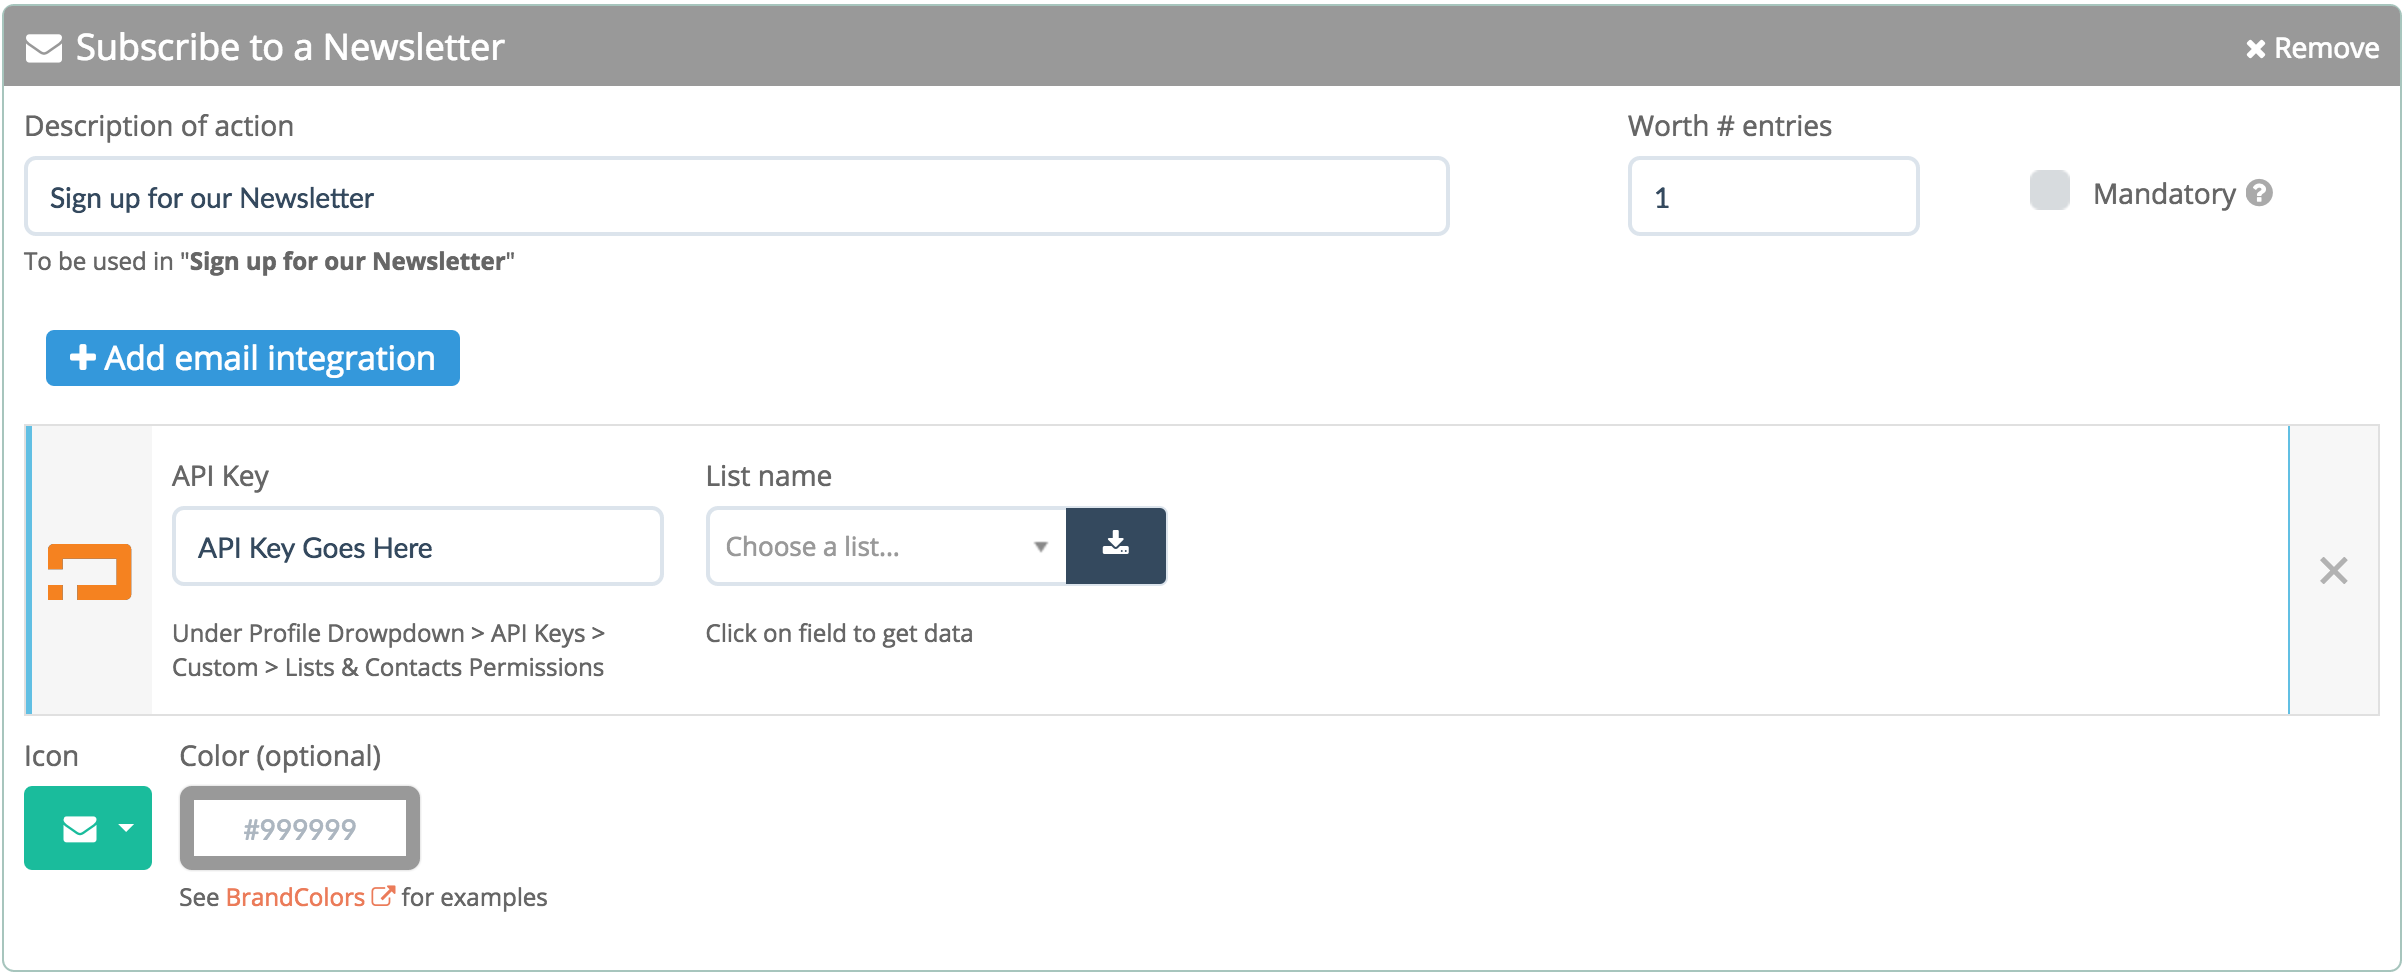Click the Mandatory label text
Viewport: 2406px width, 976px height.
coord(2163,194)
